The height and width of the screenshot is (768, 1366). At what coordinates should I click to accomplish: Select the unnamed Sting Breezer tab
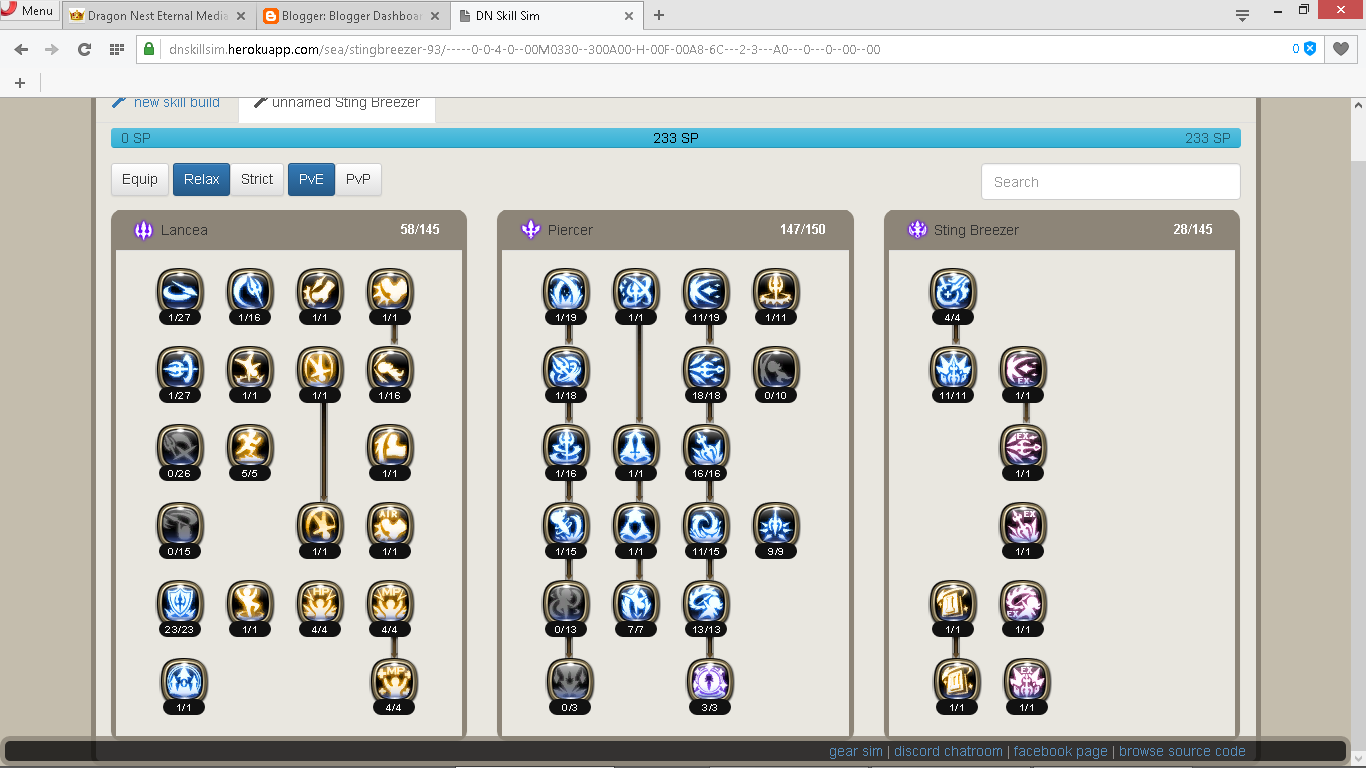pos(337,105)
